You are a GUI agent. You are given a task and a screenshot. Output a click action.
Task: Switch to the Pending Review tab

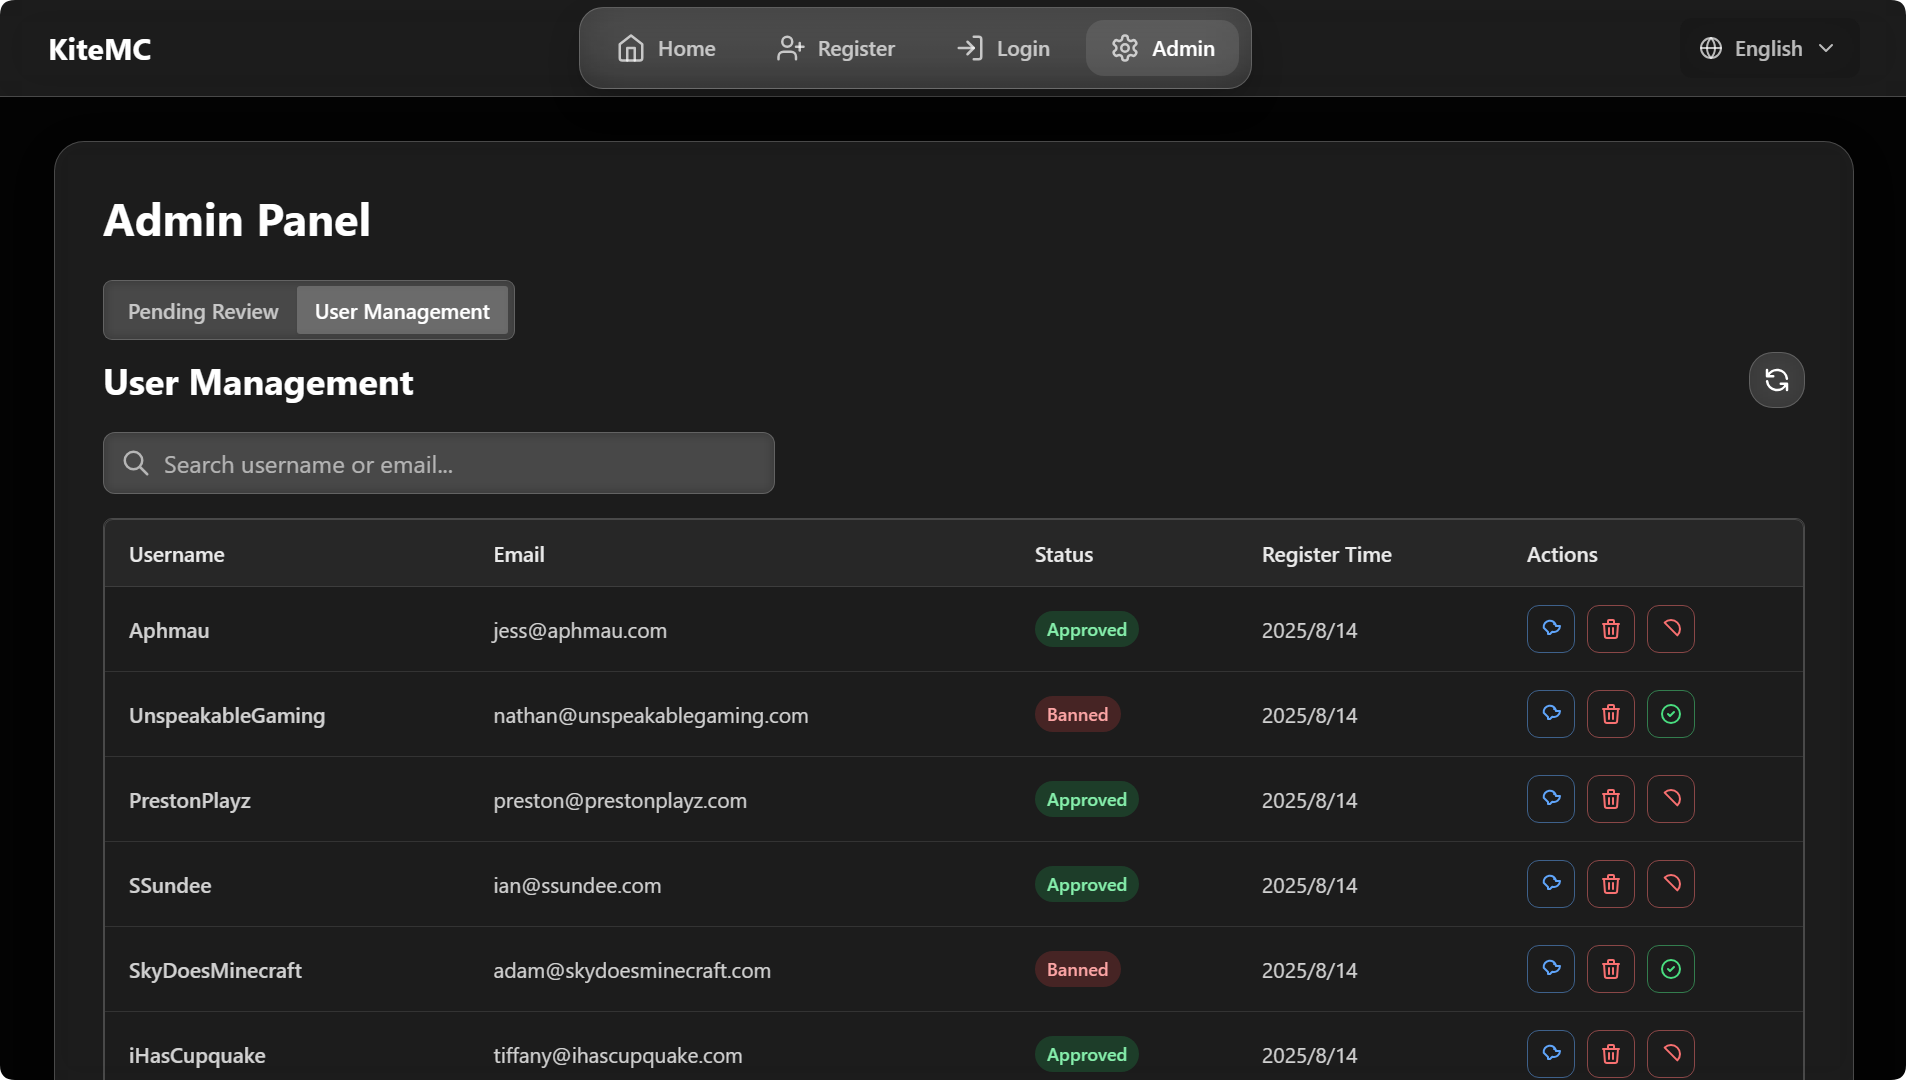pos(203,311)
